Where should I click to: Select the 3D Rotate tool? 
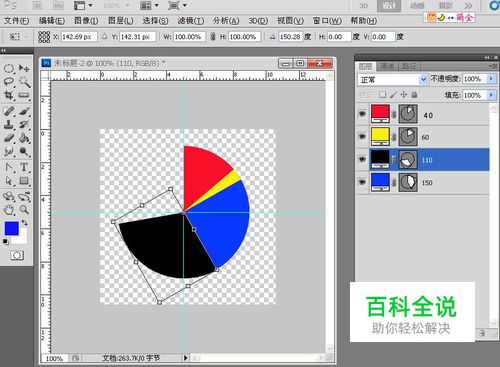click(x=9, y=196)
